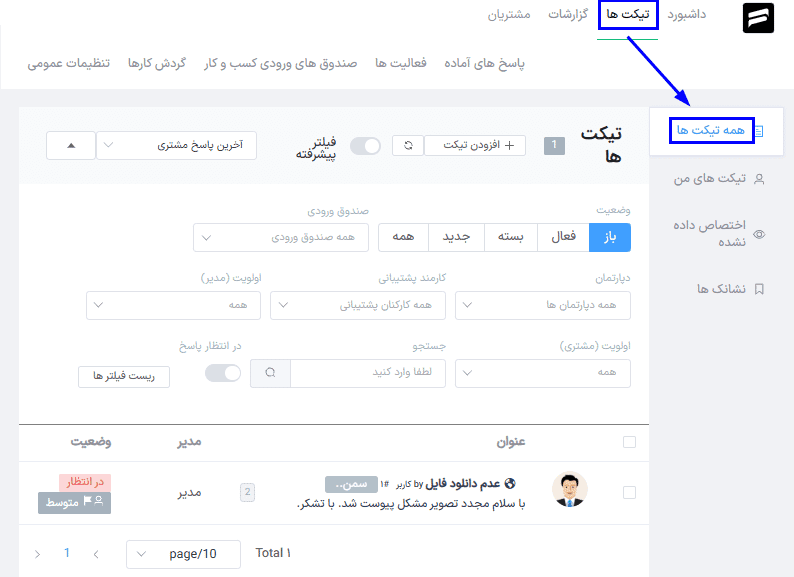This screenshot has height=577, width=794.
Task: Open the داشبورد tab
Action: (x=687, y=15)
